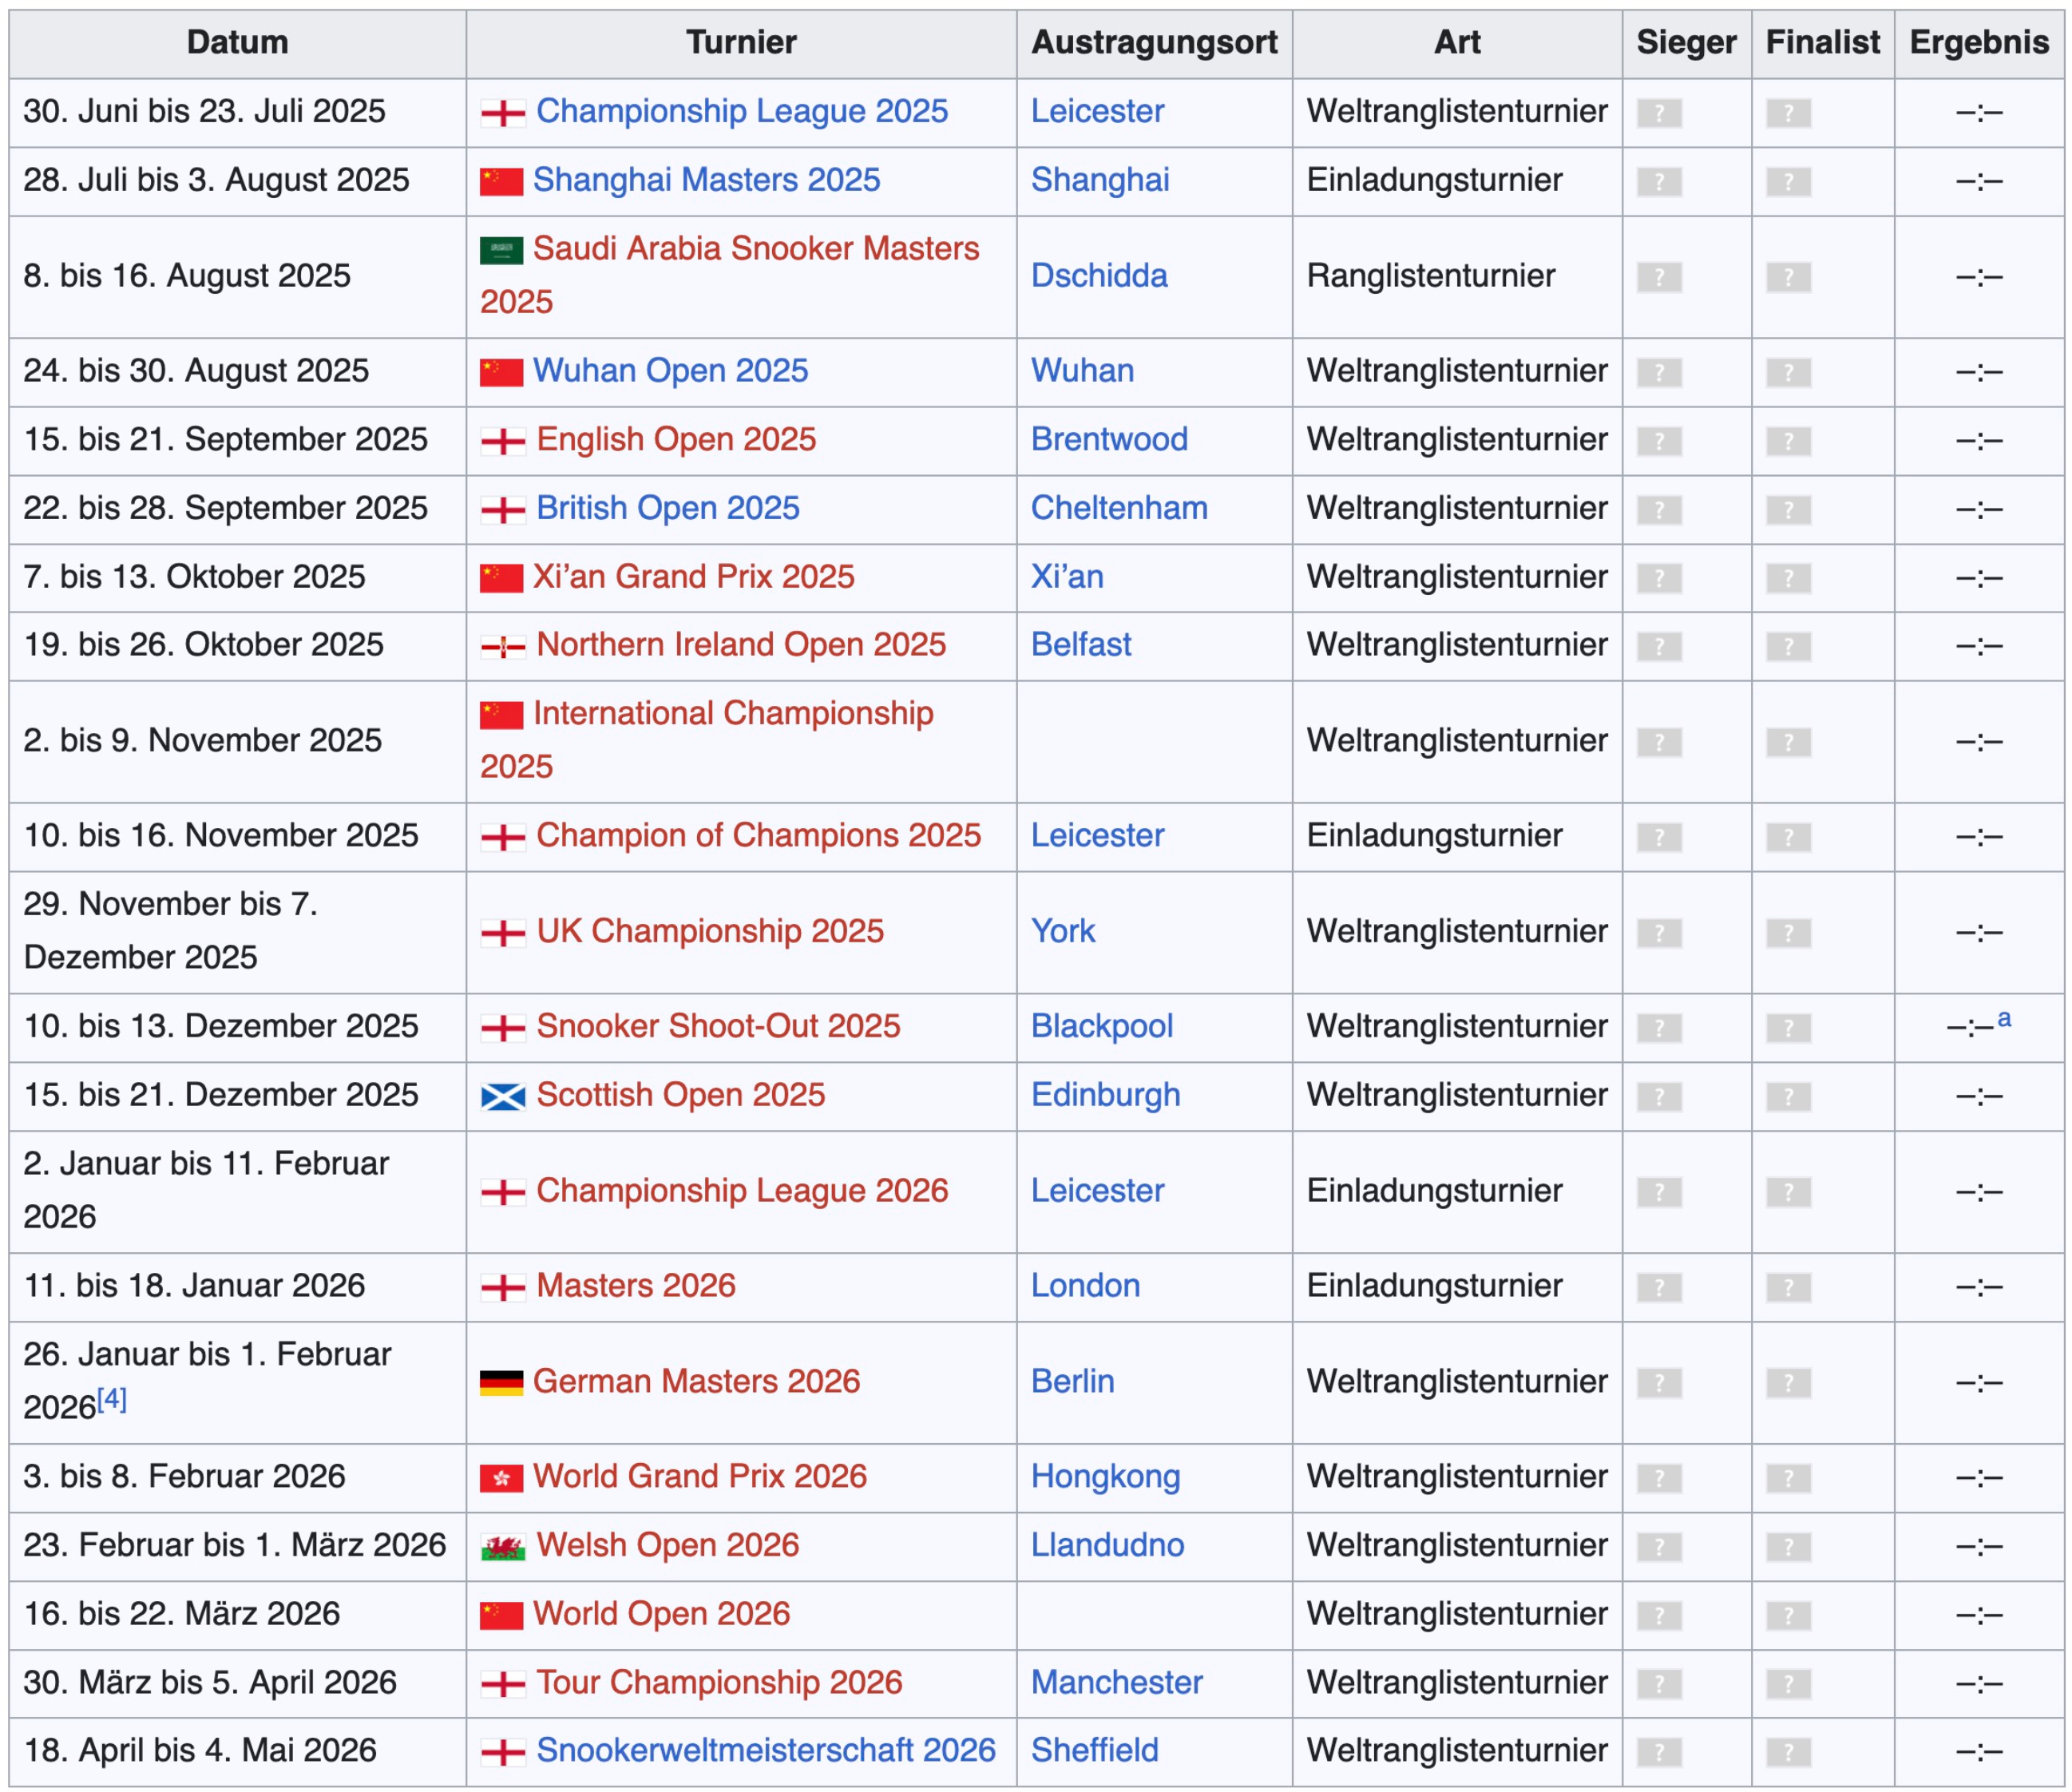Open the York location link

click(1063, 931)
